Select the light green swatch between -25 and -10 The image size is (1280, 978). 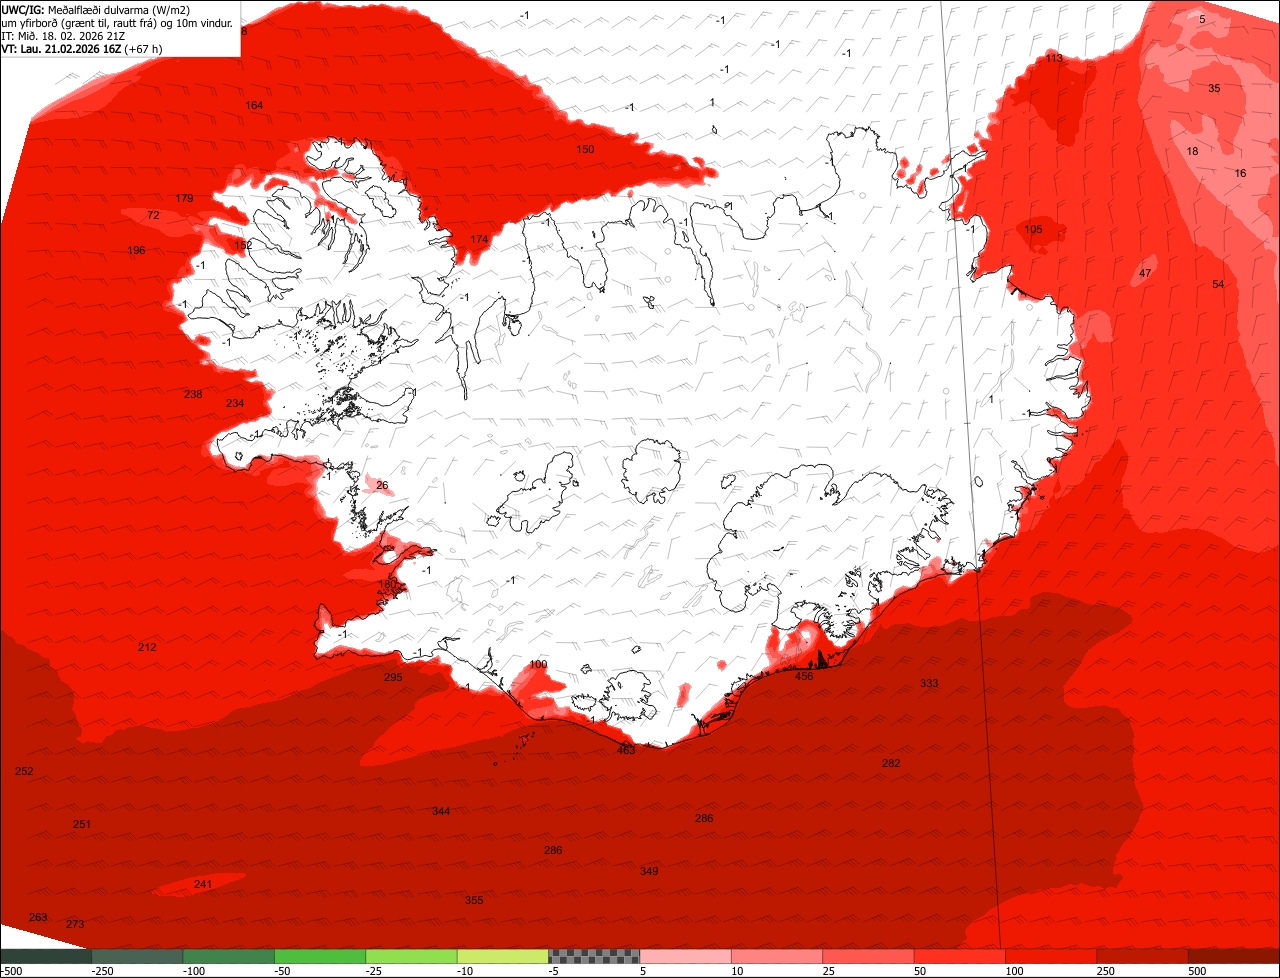(411, 956)
